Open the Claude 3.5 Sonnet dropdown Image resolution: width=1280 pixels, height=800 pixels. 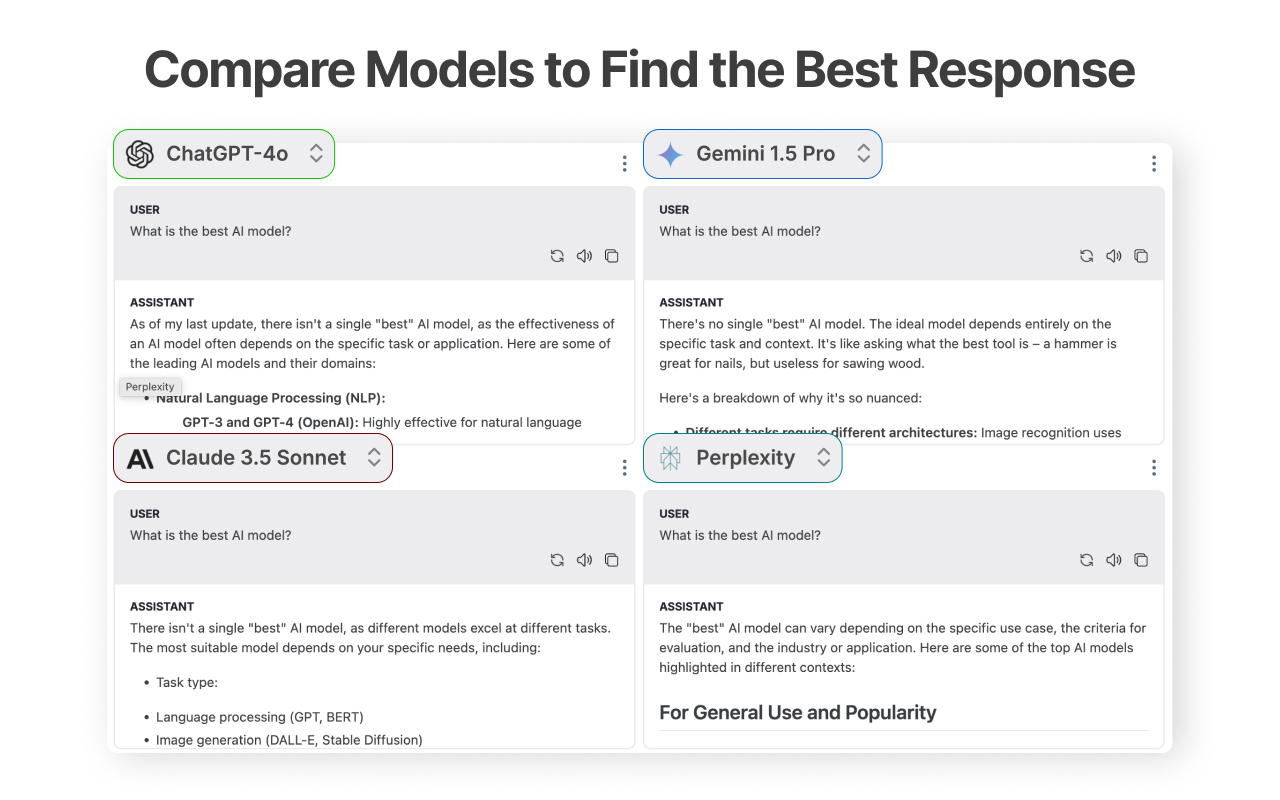tap(375, 458)
